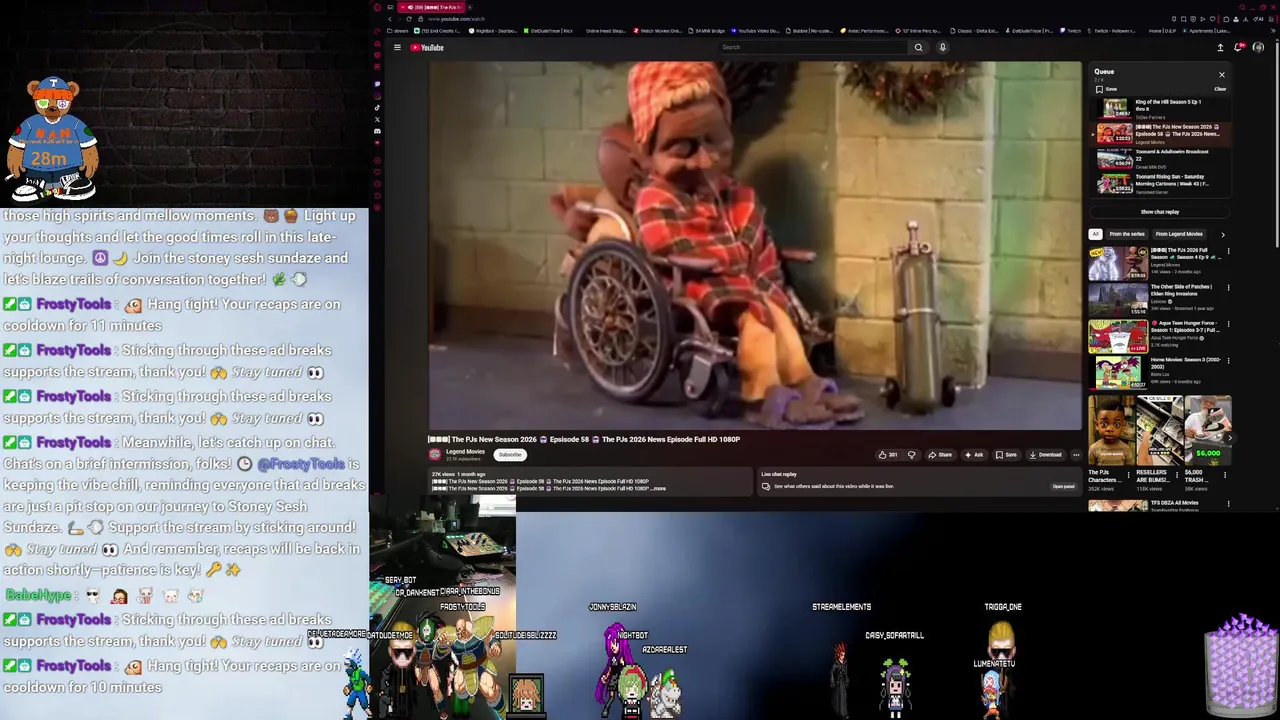Screen dimensions: 1280x720
Task: Open options for Home Movies Season 3
Action: point(1228,361)
